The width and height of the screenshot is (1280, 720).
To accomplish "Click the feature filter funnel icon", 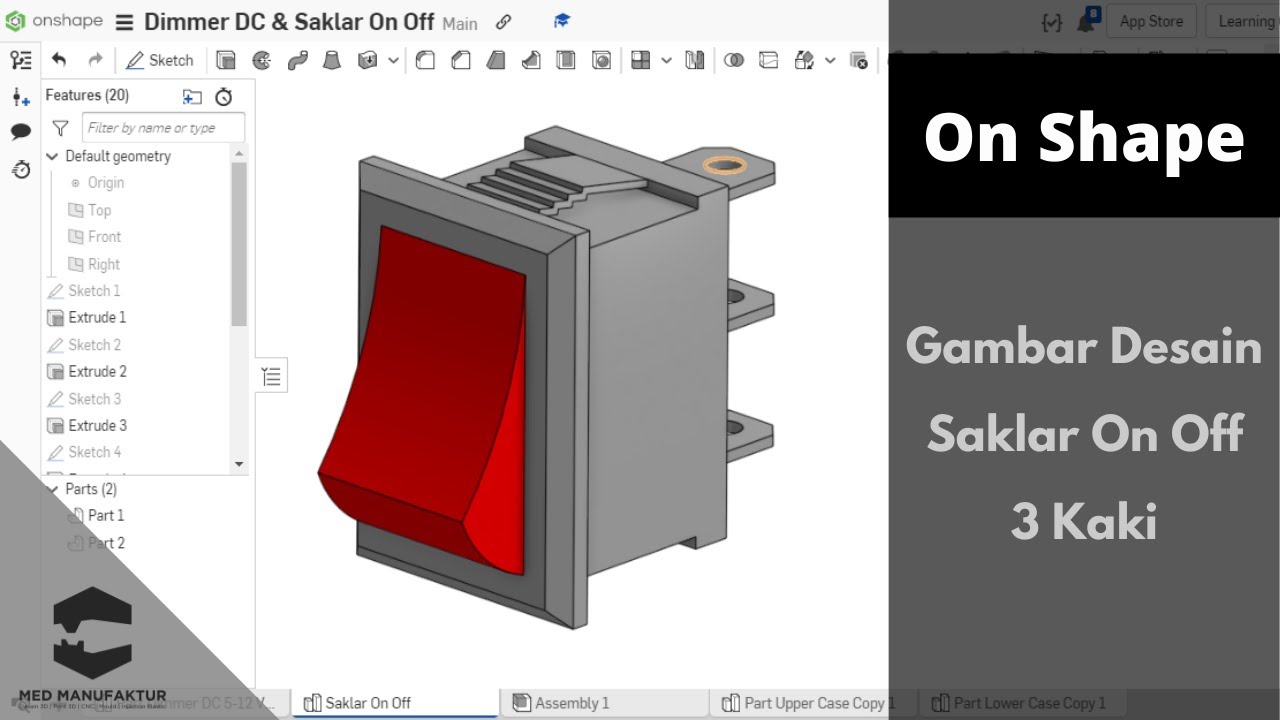I will 60,128.
